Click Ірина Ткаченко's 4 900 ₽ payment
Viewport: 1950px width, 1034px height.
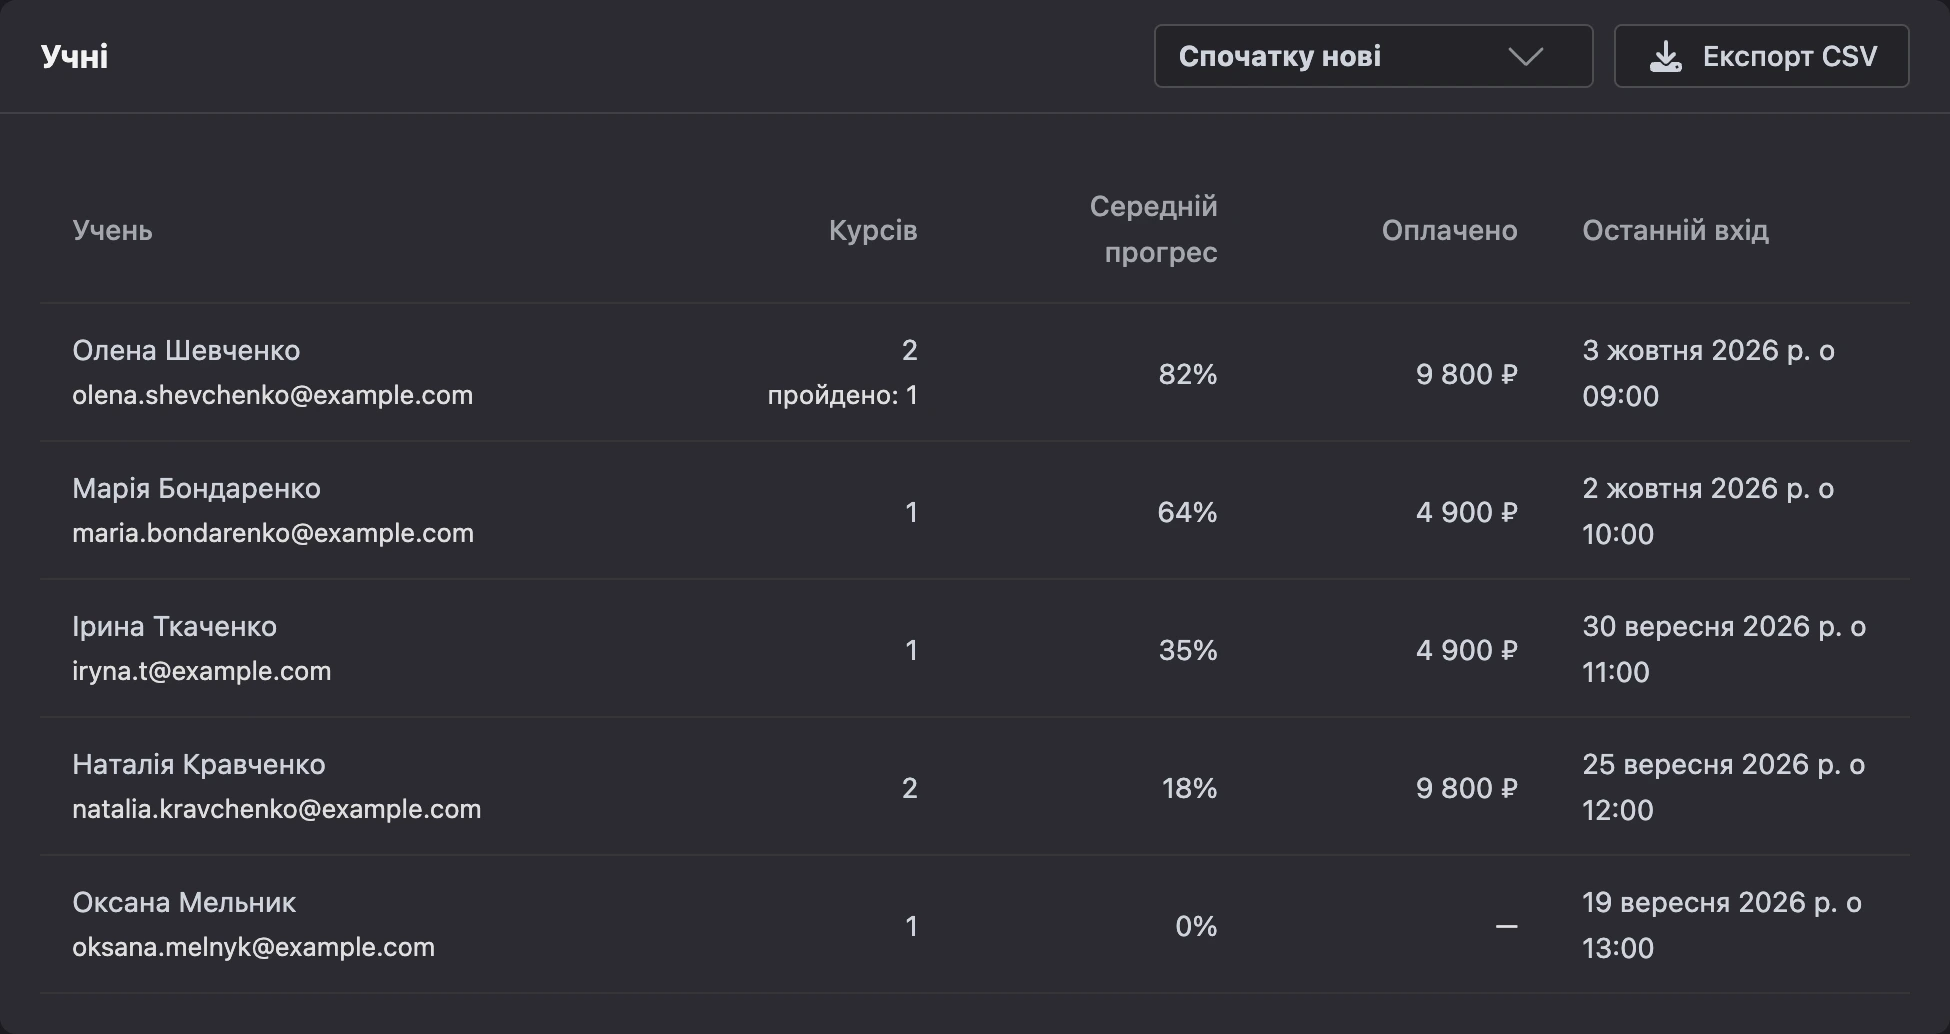[x=1466, y=650]
